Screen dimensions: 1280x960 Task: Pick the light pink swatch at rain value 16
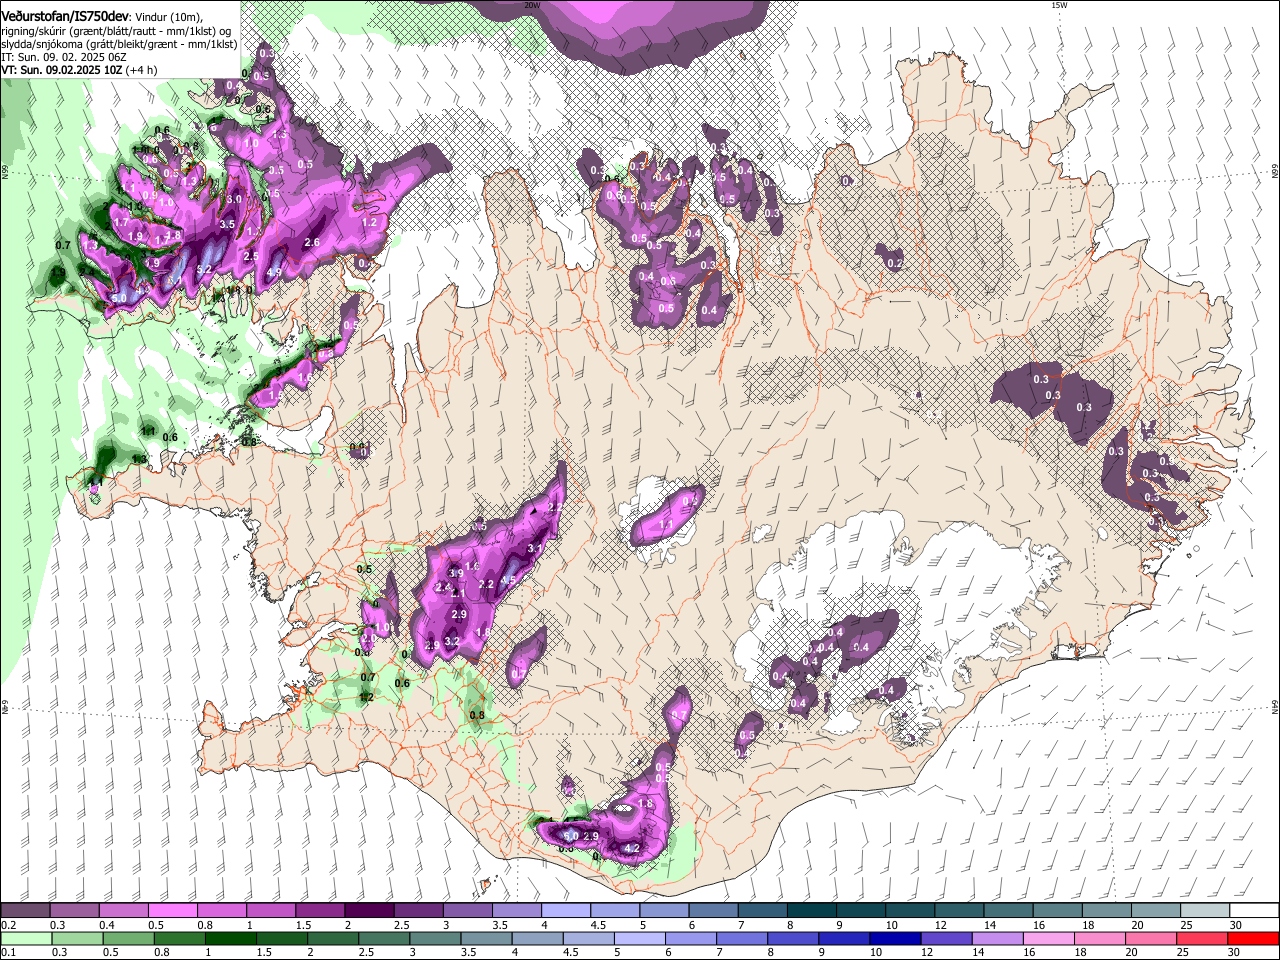pyautogui.click(x=1047, y=938)
